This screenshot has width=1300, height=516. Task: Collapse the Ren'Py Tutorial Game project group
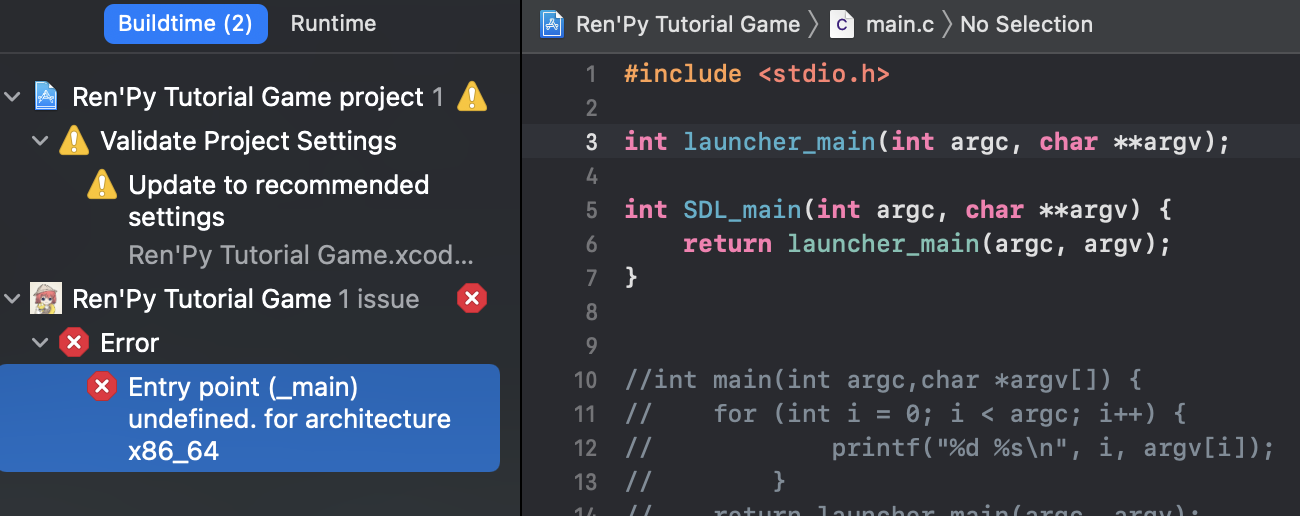point(12,97)
